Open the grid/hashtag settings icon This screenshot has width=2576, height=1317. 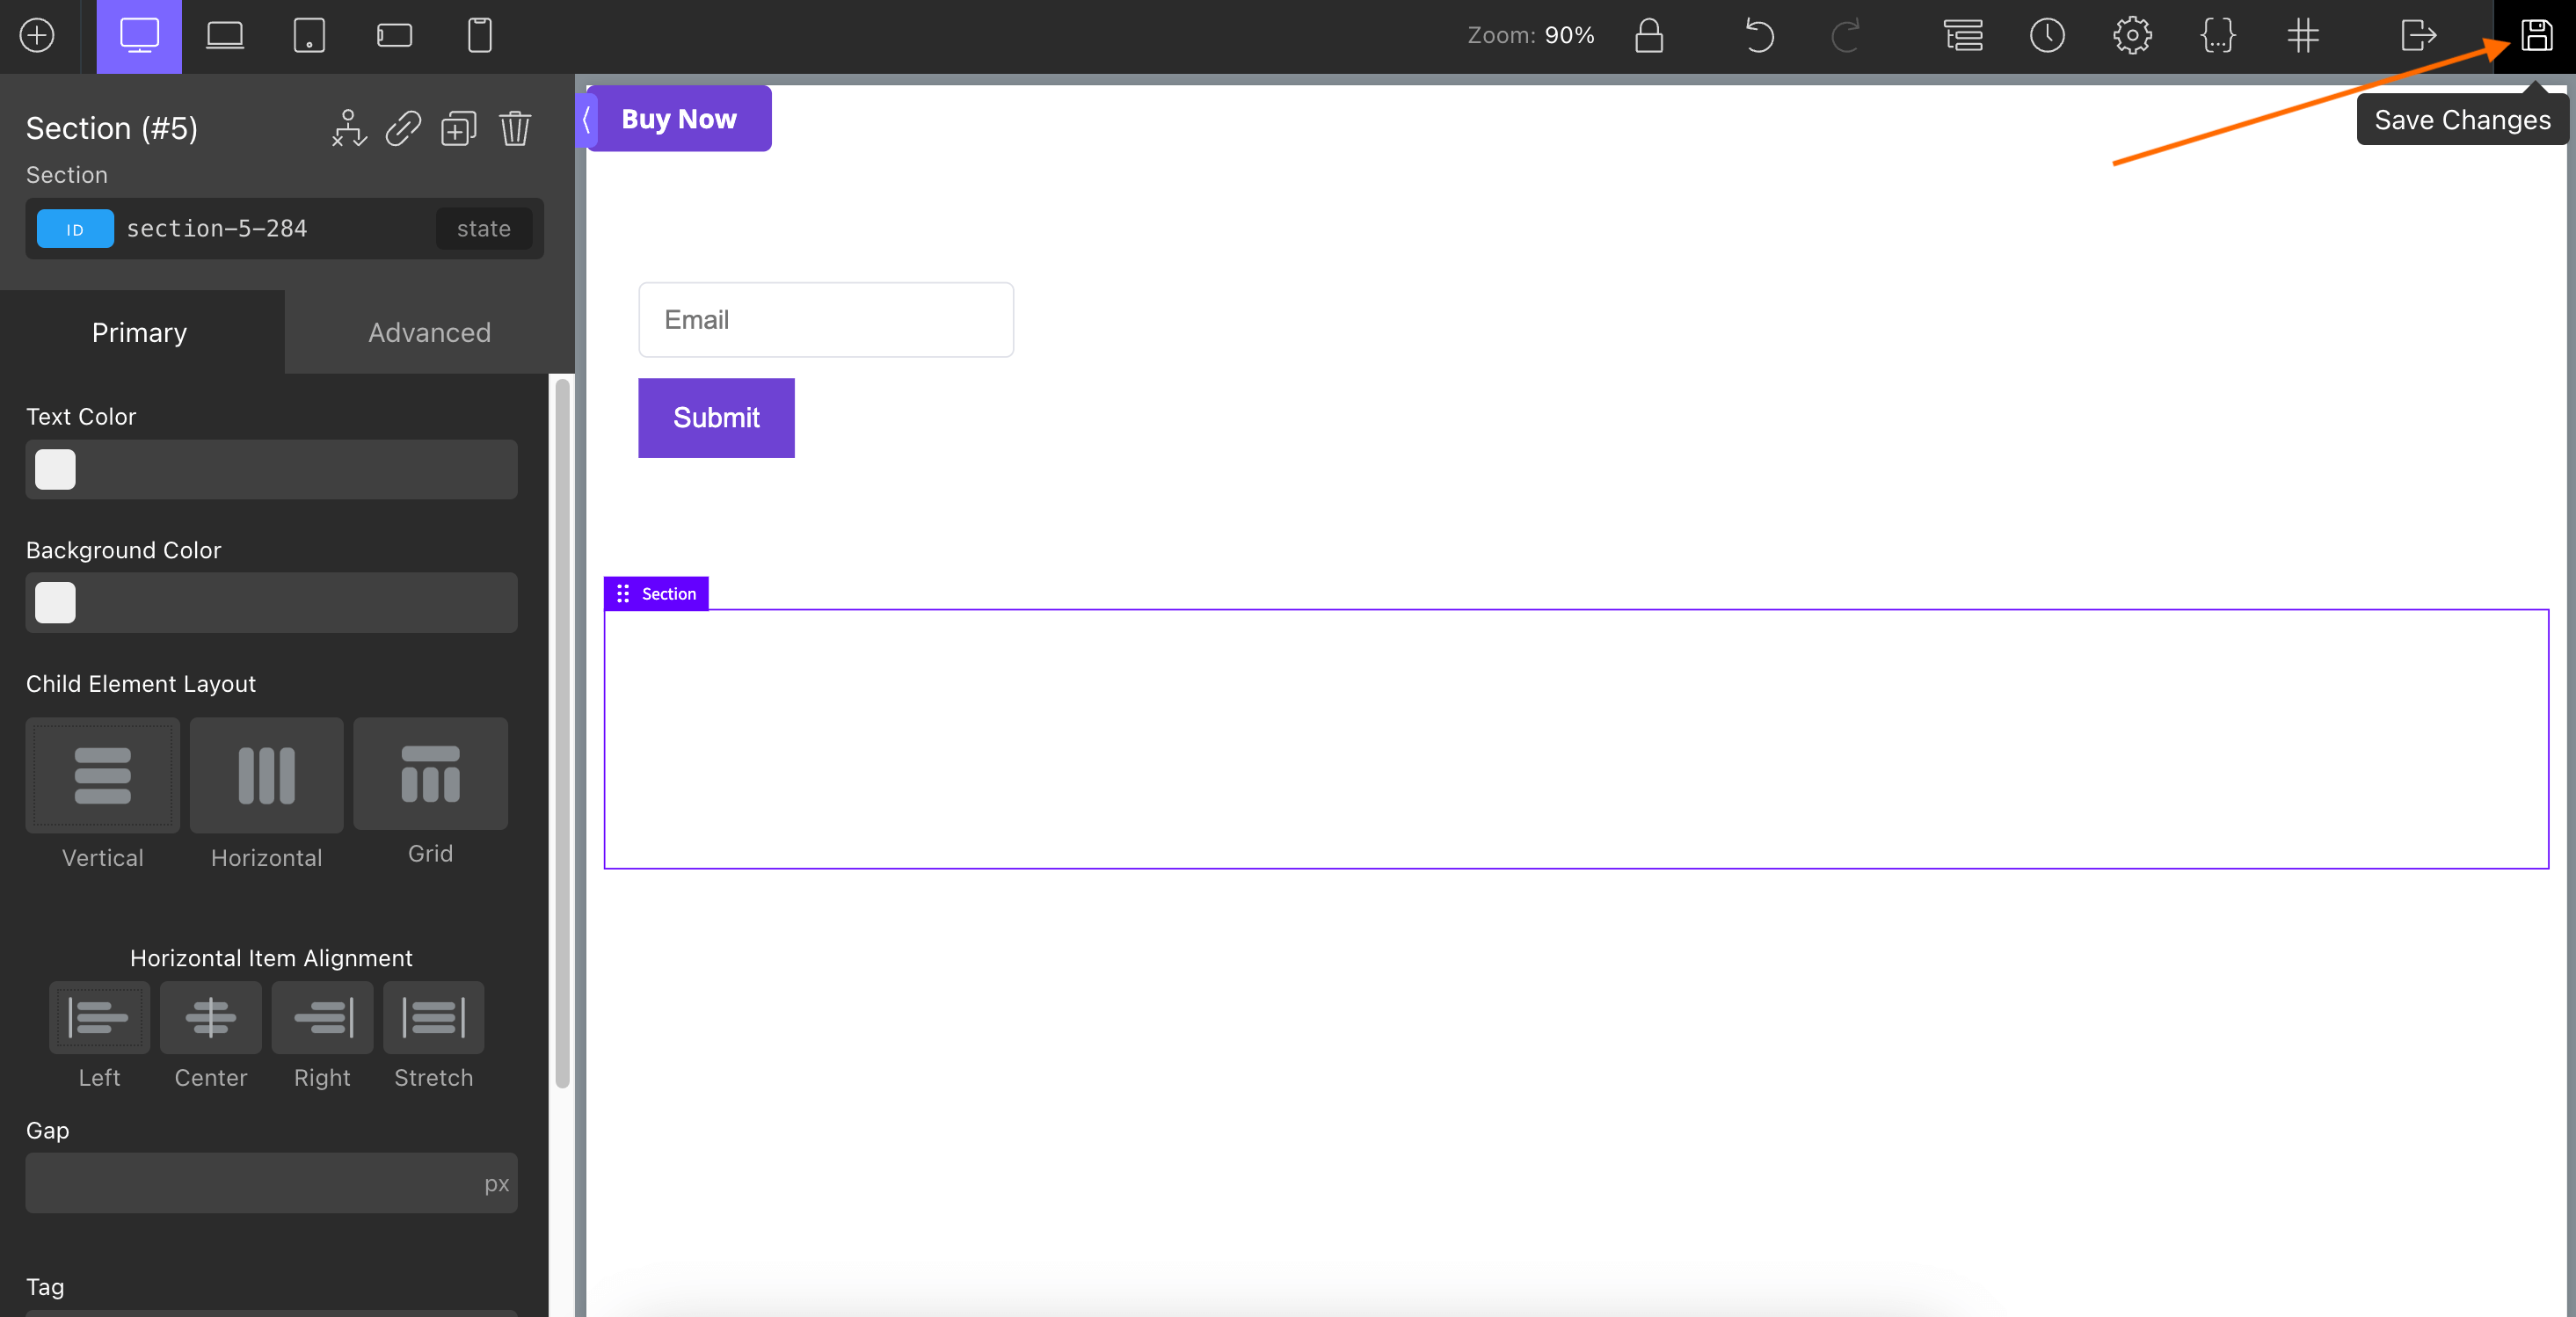click(2303, 33)
